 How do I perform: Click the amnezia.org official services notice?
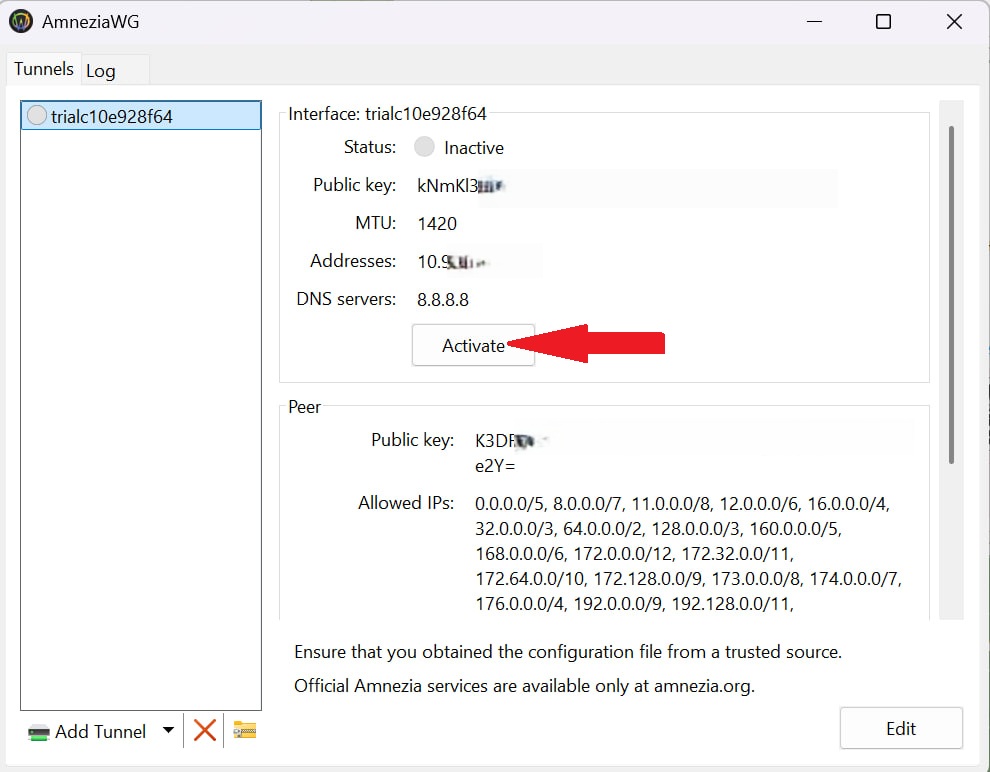(524, 686)
